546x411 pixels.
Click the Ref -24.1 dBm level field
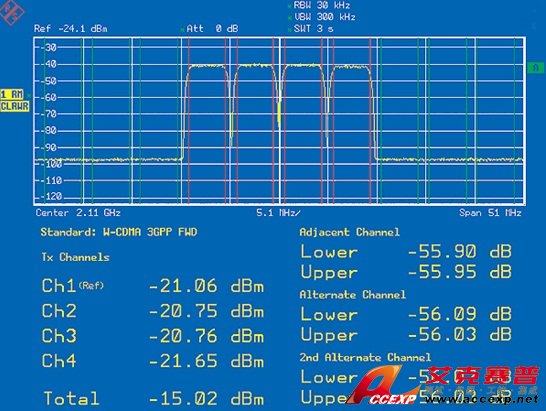pyautogui.click(x=71, y=29)
